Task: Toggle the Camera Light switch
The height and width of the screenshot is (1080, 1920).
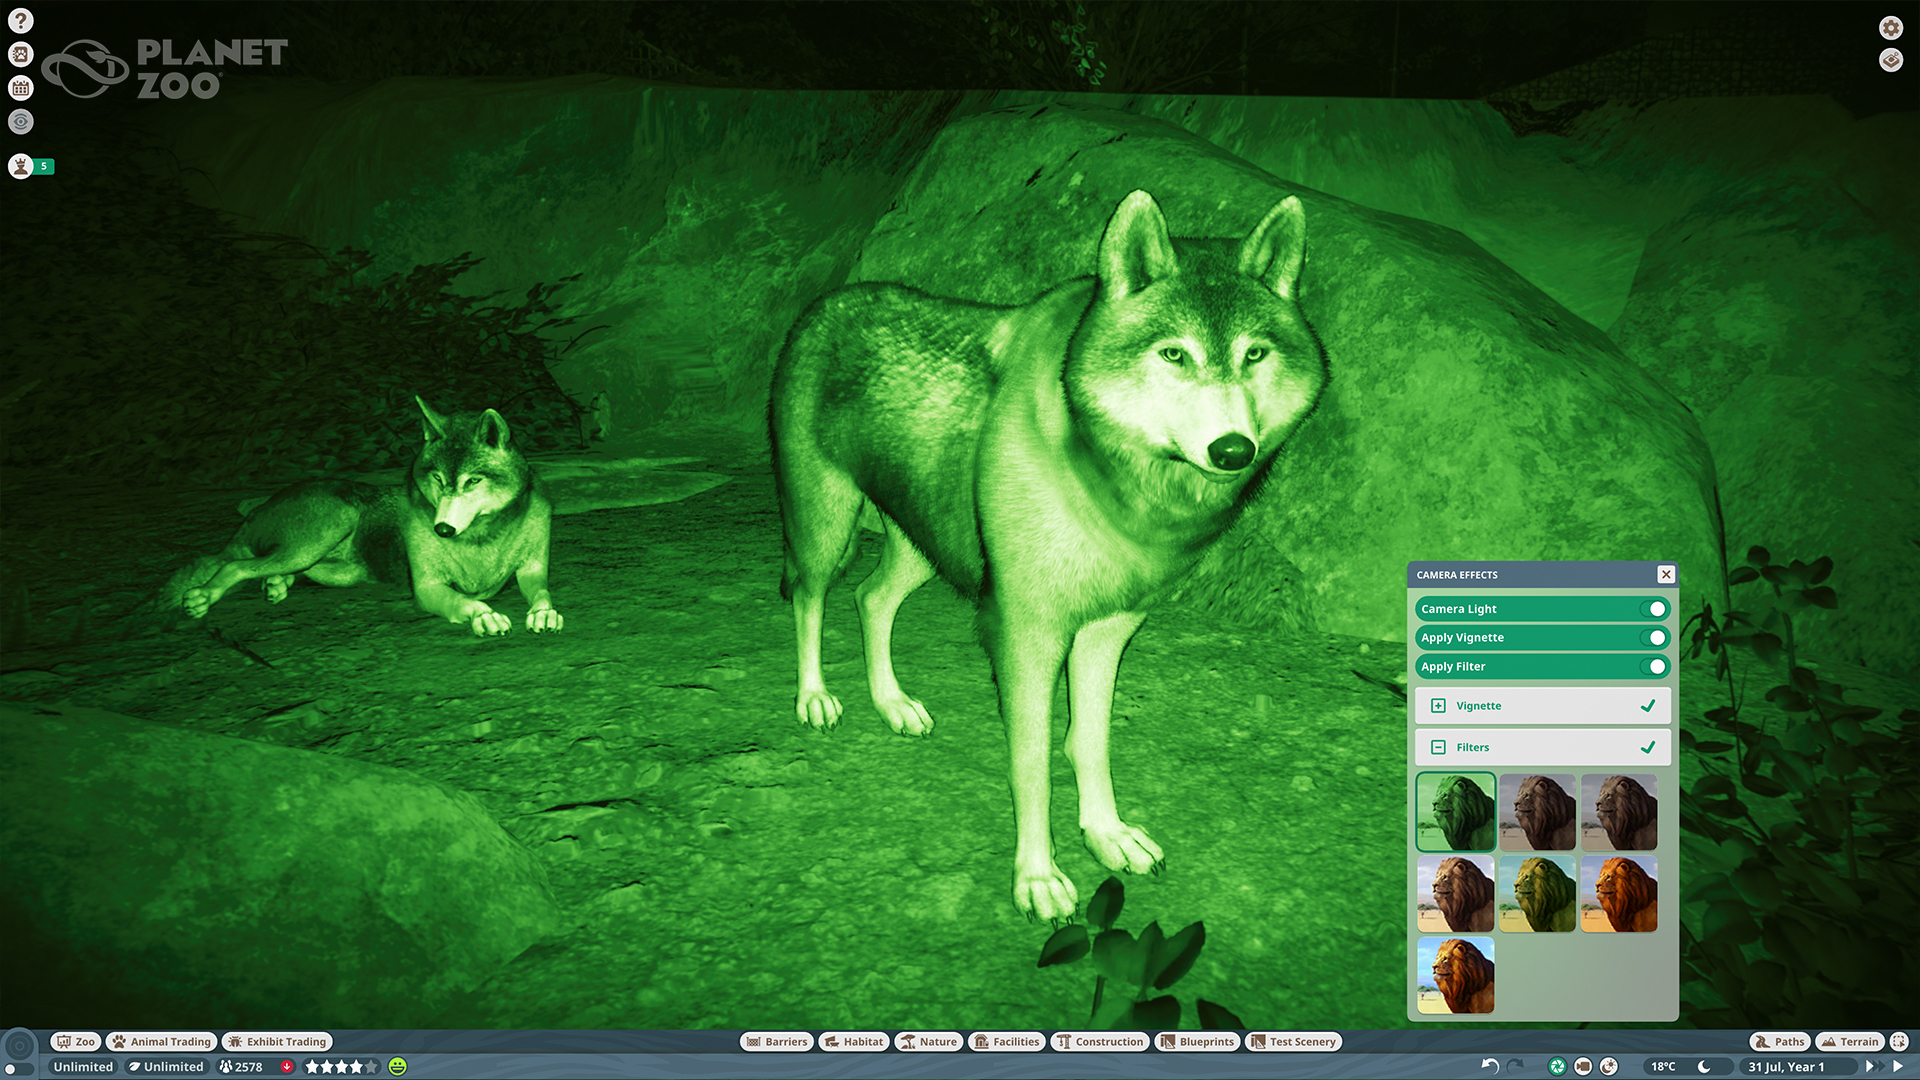Action: tap(1654, 609)
